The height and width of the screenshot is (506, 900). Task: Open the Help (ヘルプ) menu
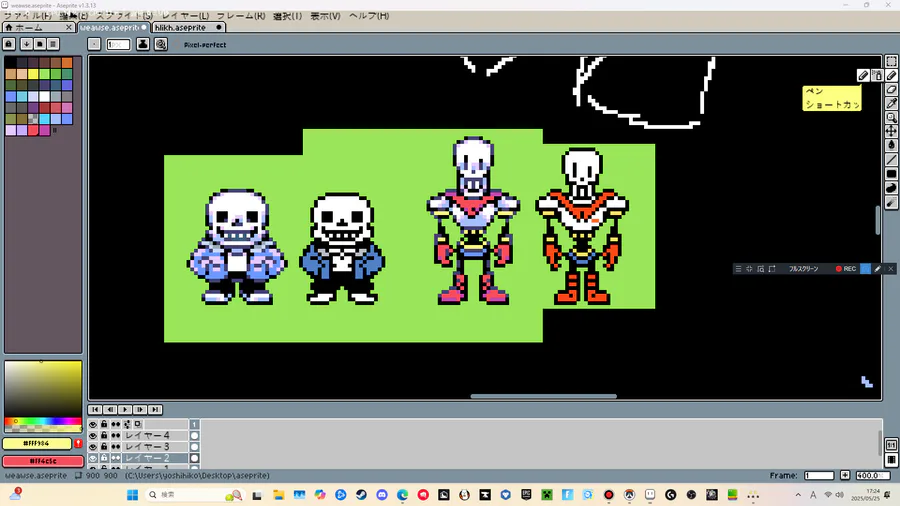point(368,15)
